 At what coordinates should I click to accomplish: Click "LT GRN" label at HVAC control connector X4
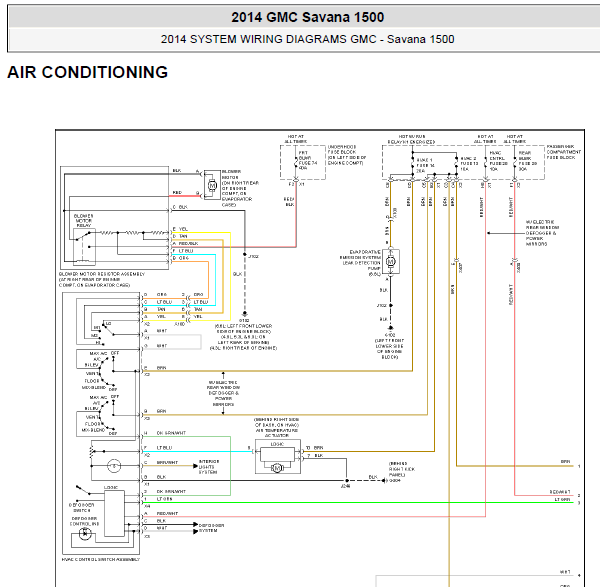[165, 499]
